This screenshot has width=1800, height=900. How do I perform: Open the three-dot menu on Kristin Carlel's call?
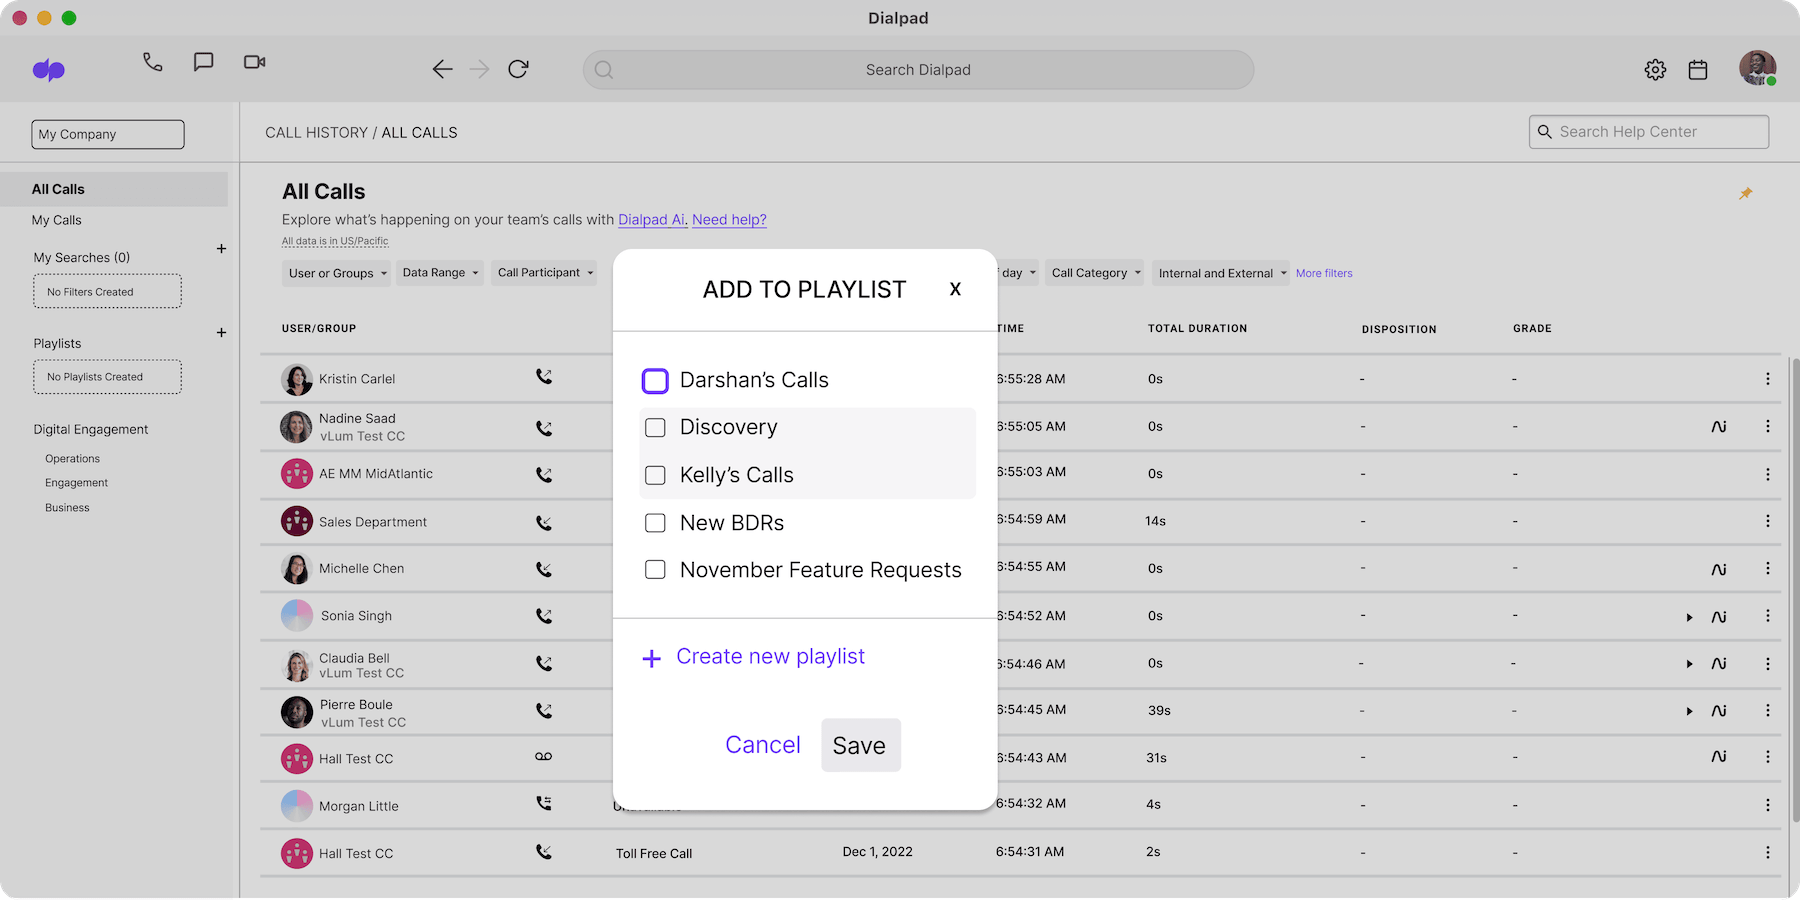click(x=1769, y=378)
